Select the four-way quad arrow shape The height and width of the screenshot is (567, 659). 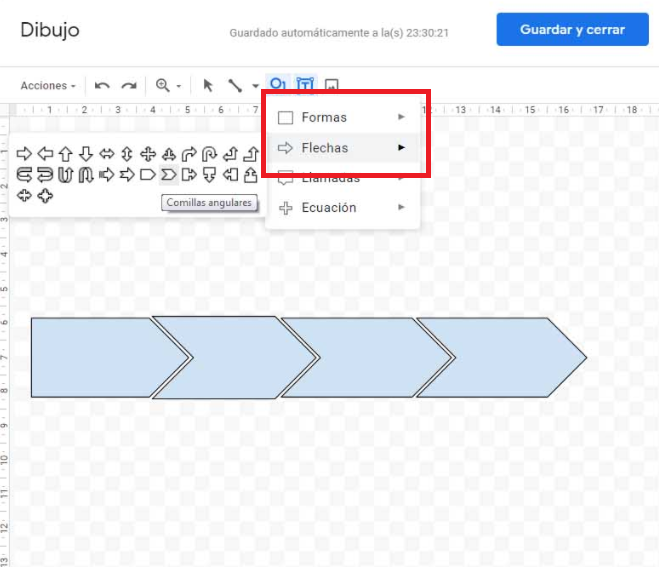(148, 154)
